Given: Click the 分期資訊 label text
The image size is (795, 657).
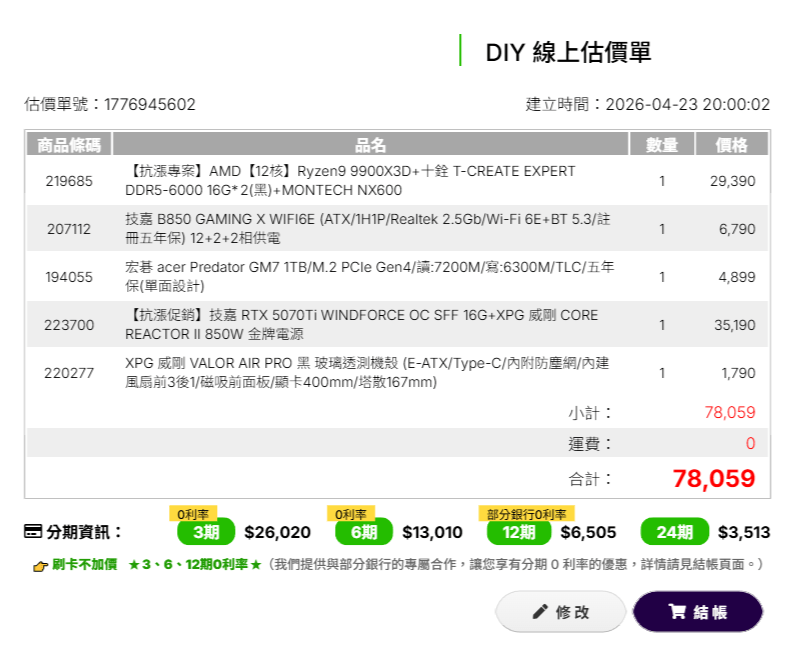Looking at the screenshot, I should click(84, 532).
